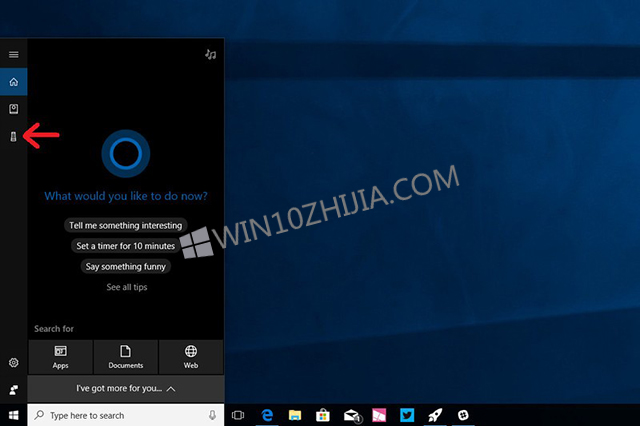Screen dimensions: 640x426
Task: Expand 'I've got more for you...'
Action: pyautogui.click(x=126, y=389)
